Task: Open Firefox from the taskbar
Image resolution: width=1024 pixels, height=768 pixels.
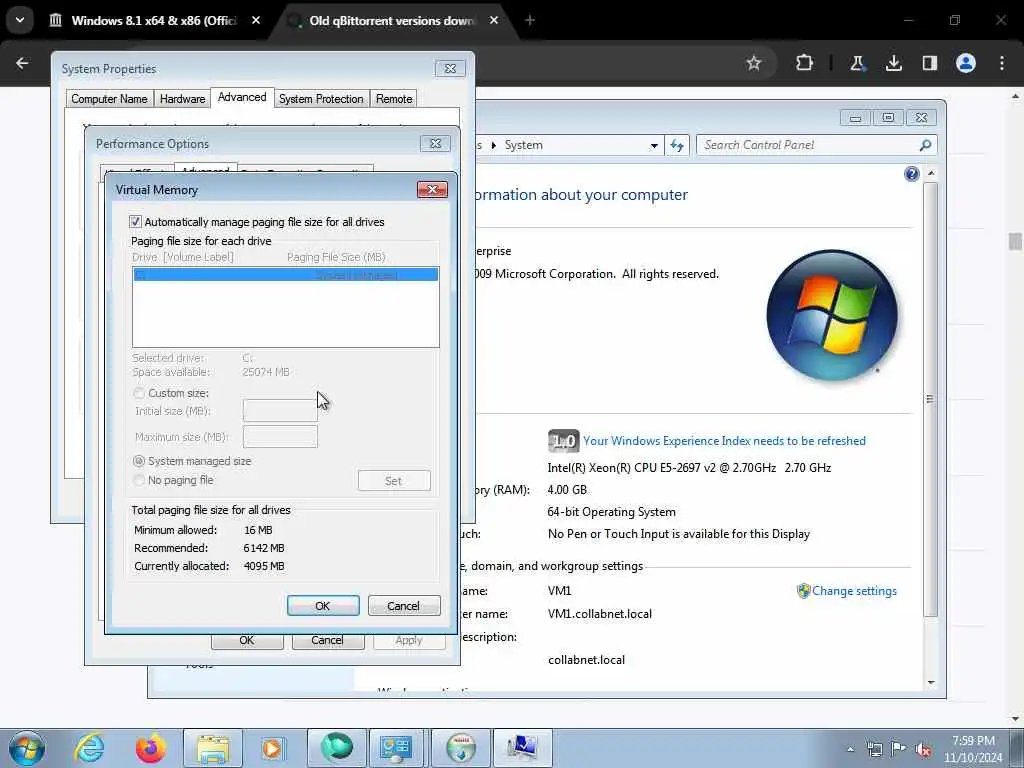Action: coord(150,748)
